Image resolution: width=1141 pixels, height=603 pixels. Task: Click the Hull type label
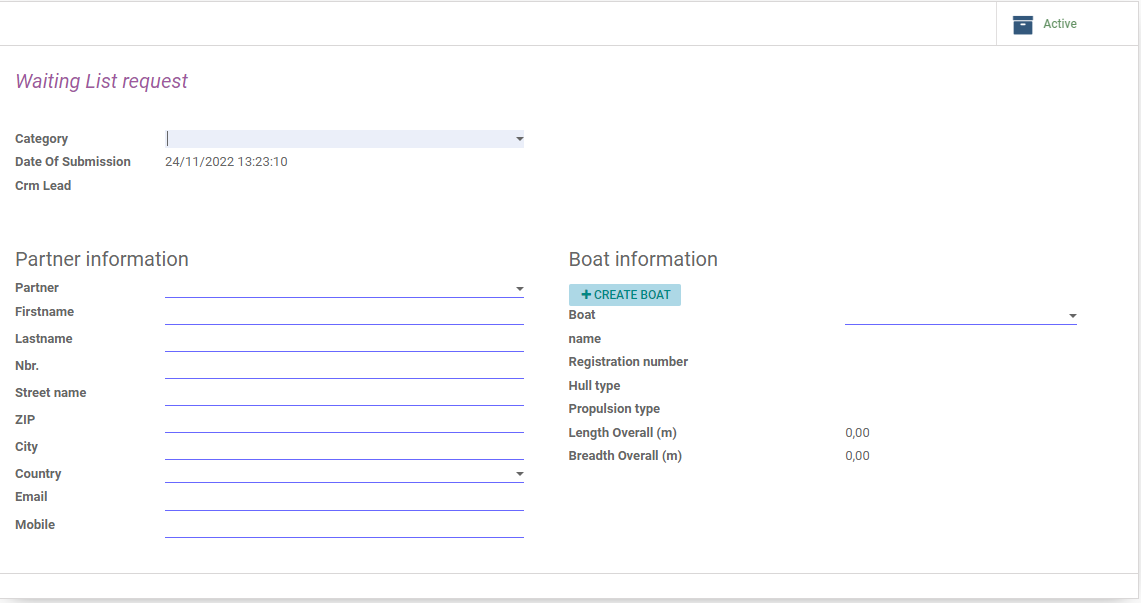(x=595, y=386)
